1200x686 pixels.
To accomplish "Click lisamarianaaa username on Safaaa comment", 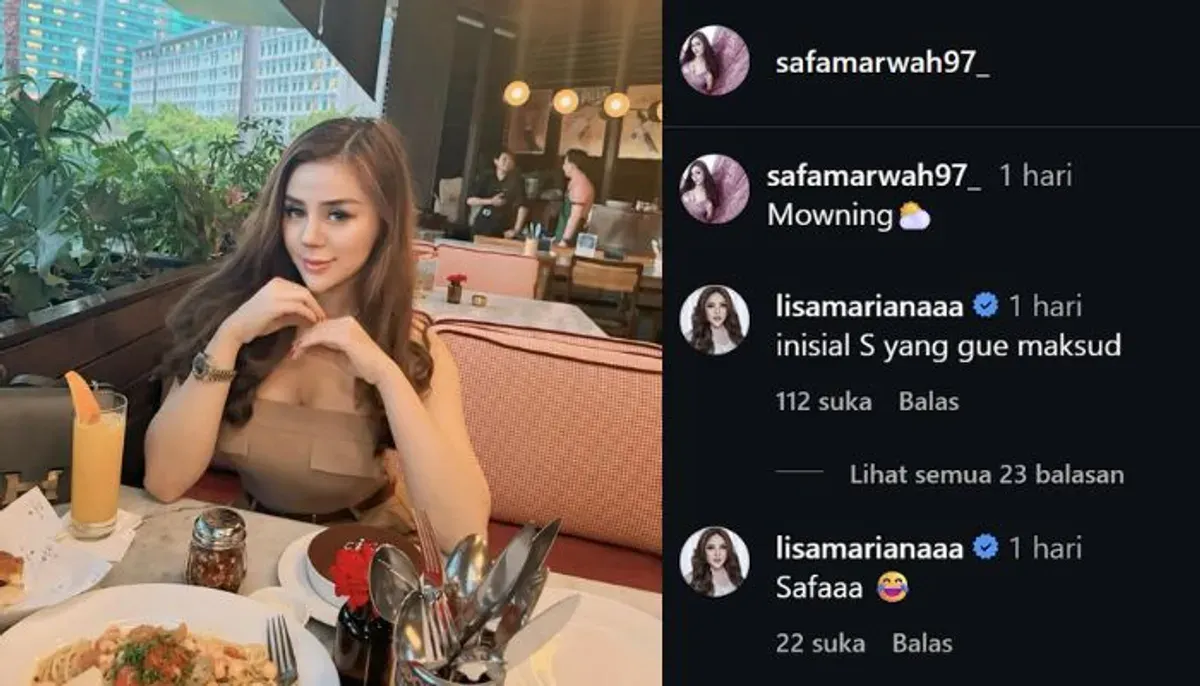I will pos(869,548).
